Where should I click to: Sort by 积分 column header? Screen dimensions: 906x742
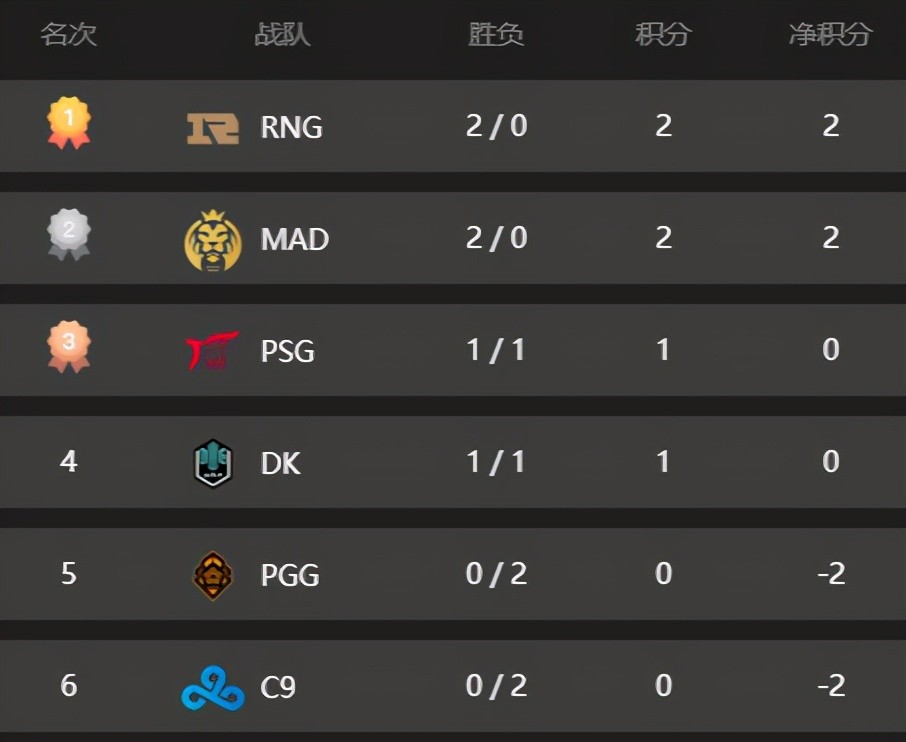tap(663, 35)
